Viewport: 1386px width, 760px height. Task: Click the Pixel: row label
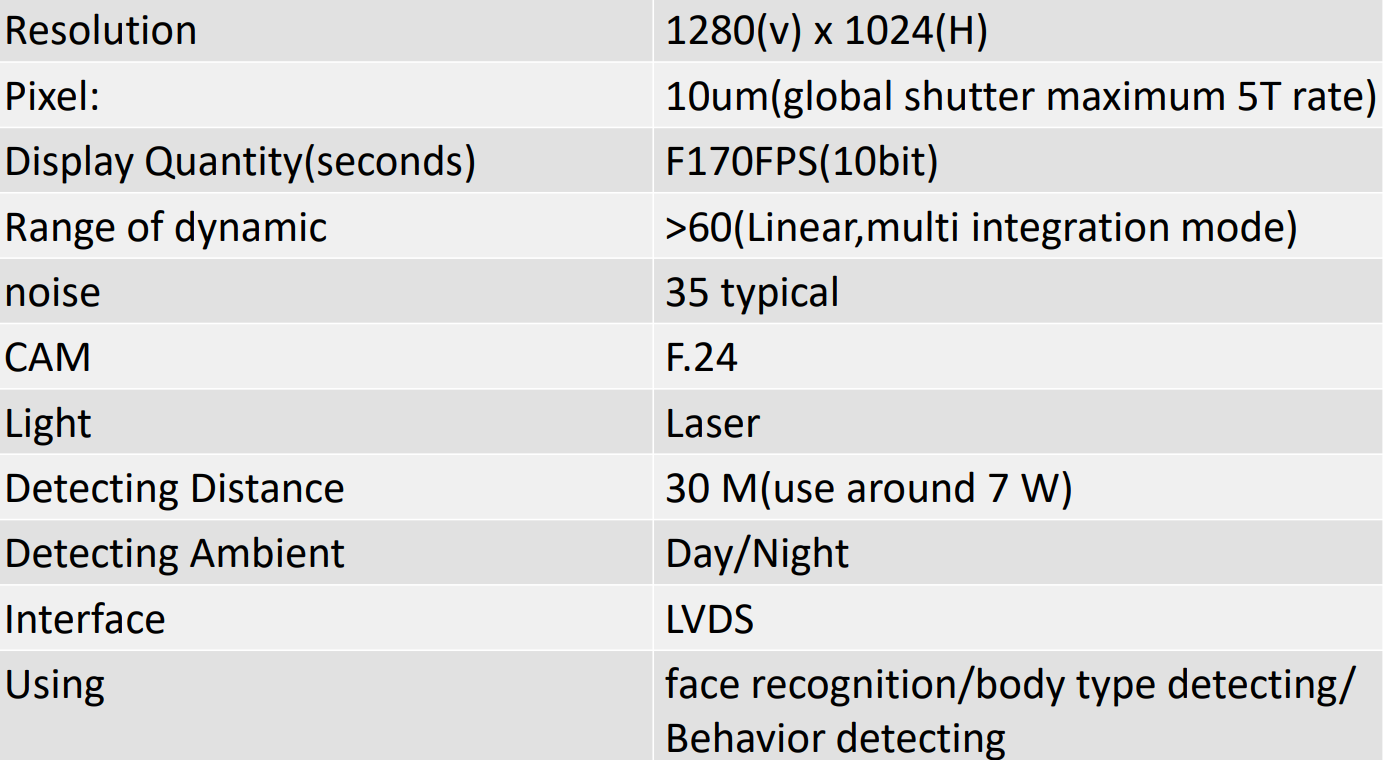(326, 96)
